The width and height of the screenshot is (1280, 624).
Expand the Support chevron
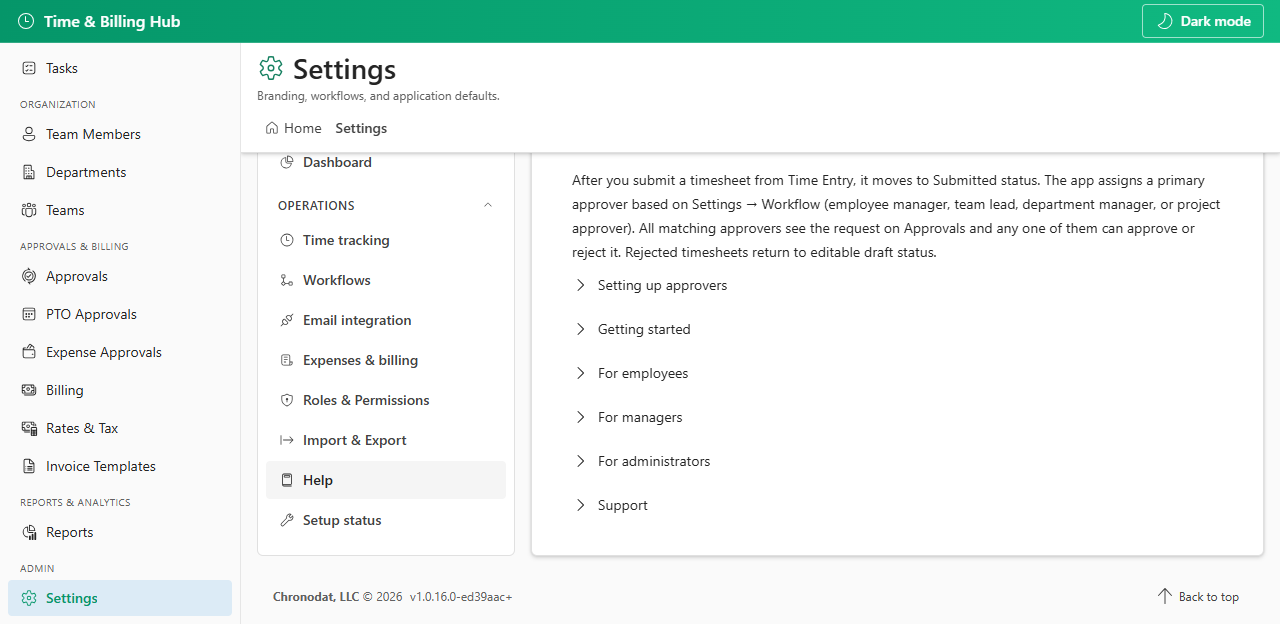pos(580,505)
